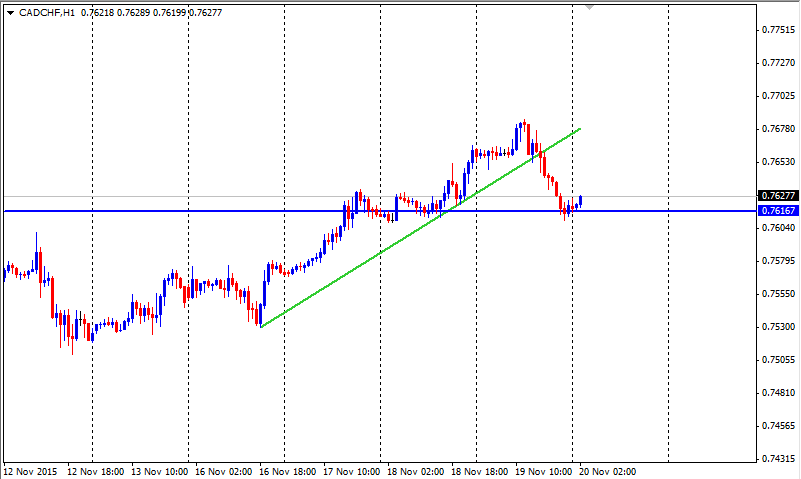The image size is (801, 479).
Task: Click the 16 Nov 02:00 time axis label
Action: coord(224,471)
